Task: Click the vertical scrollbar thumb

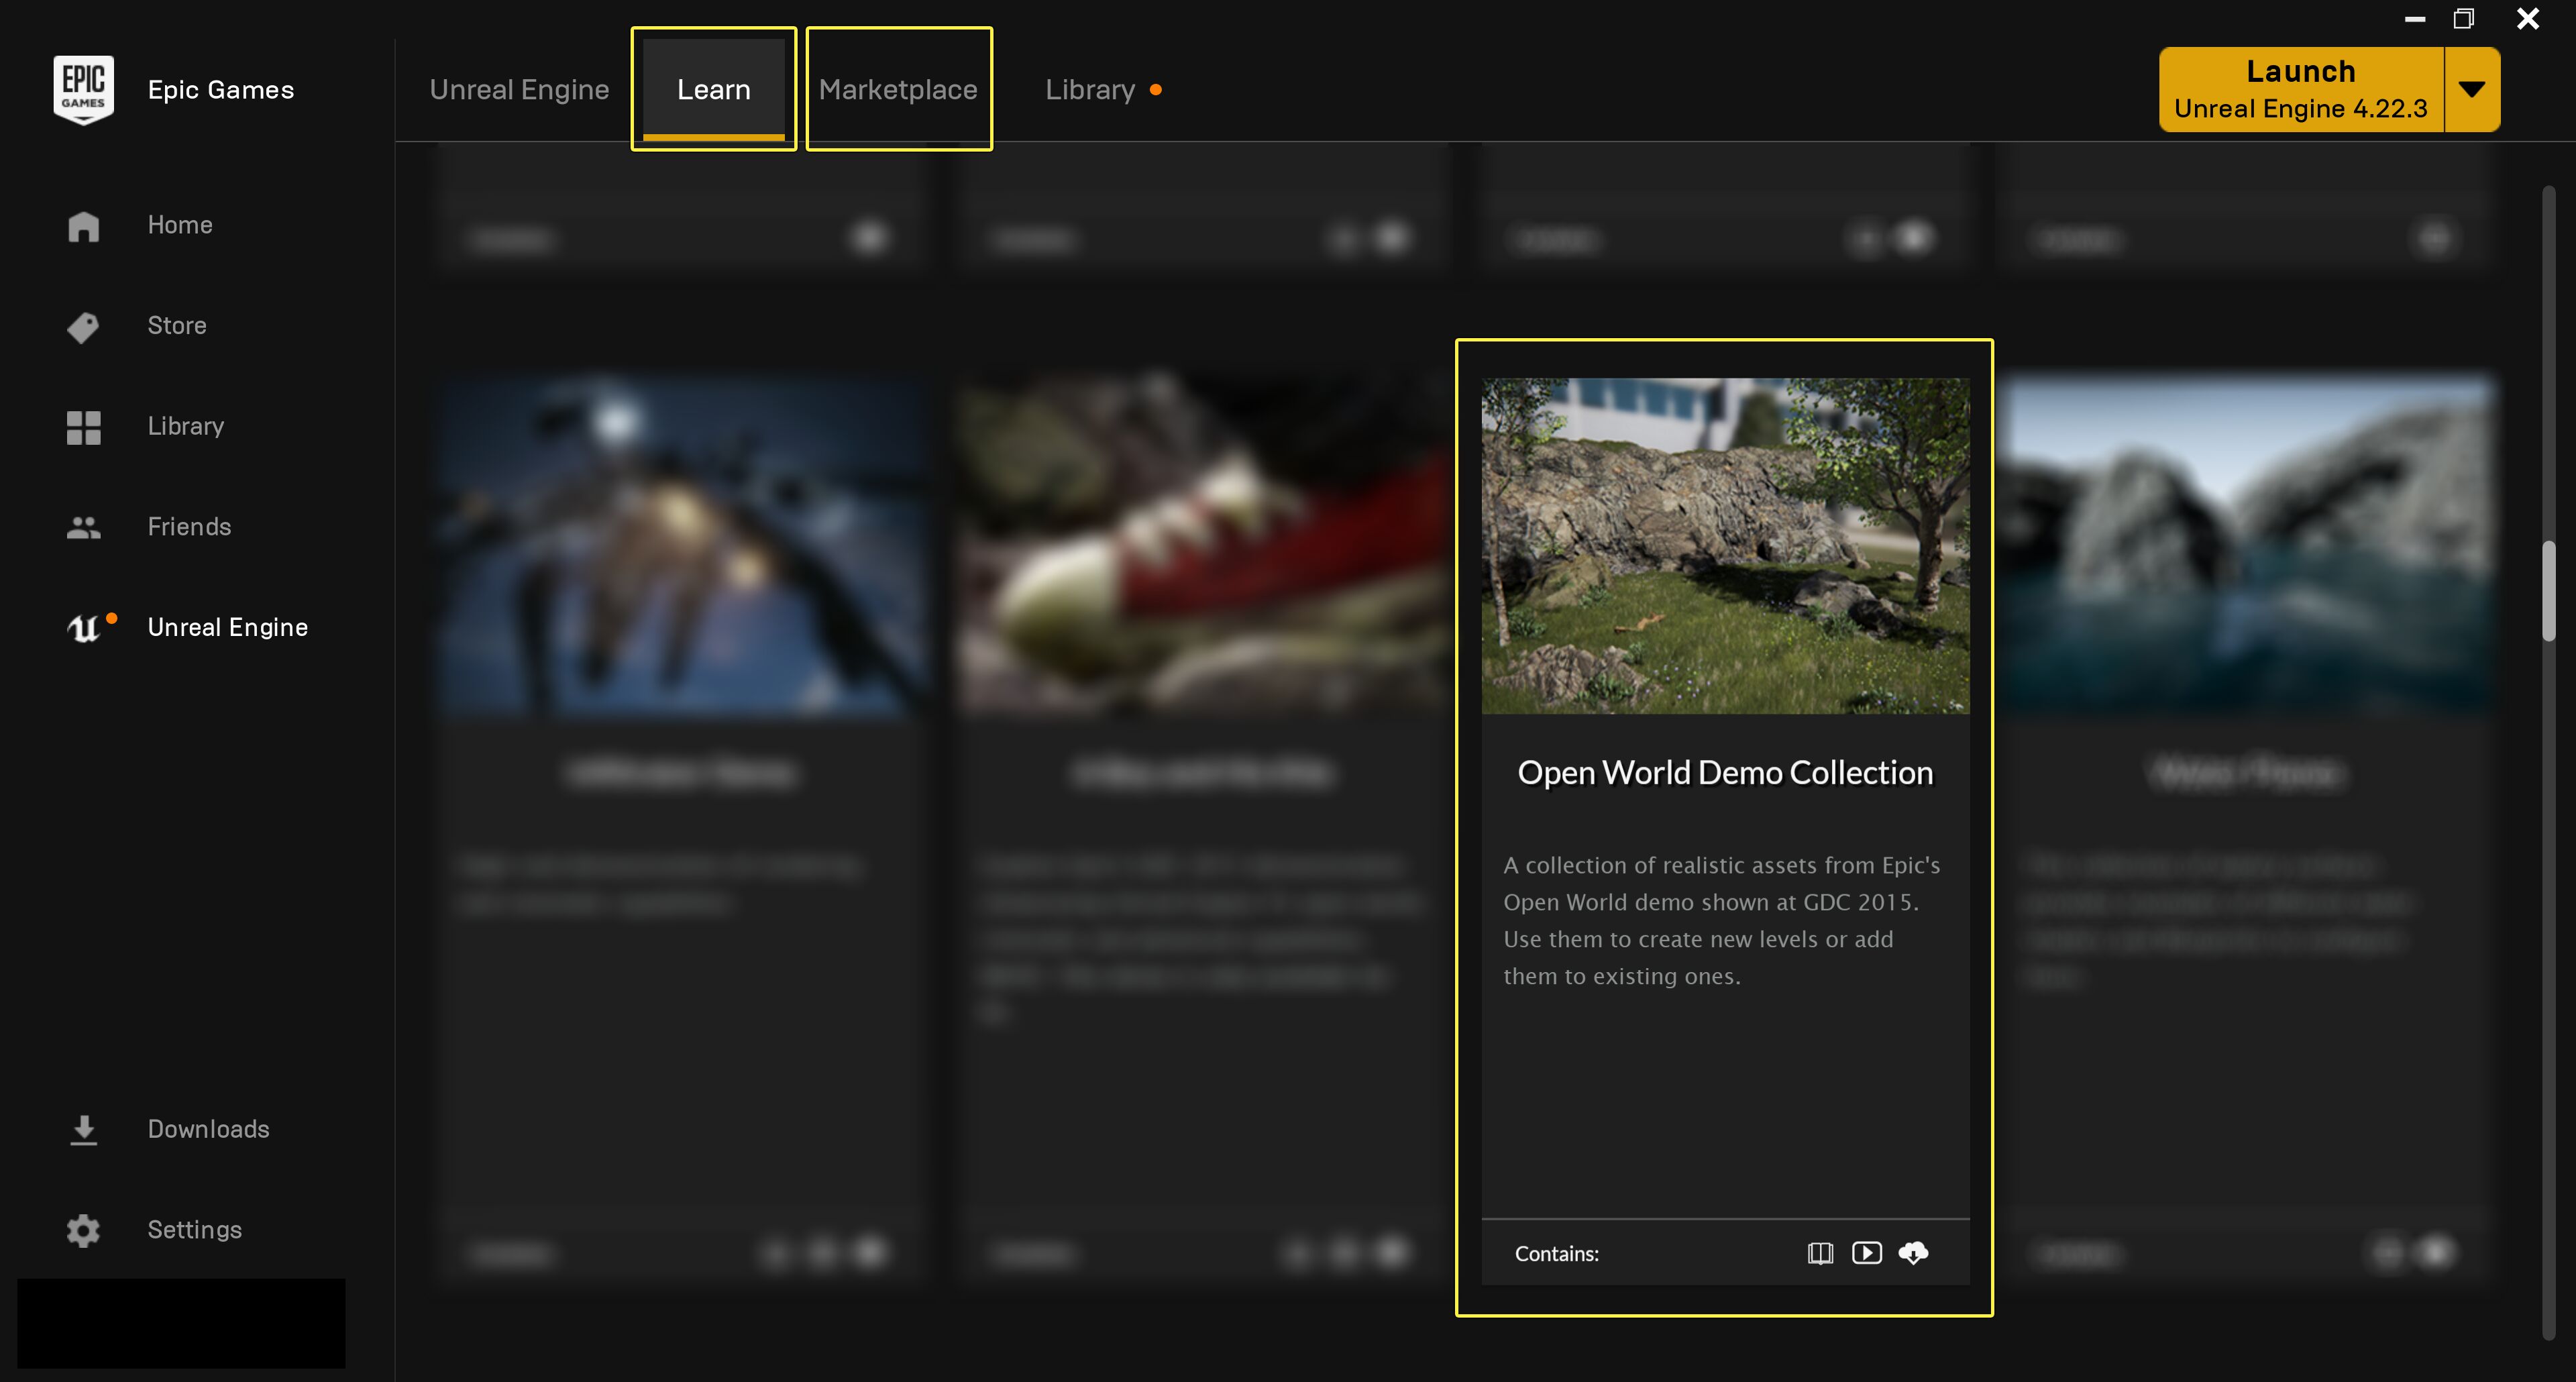Action: (x=2549, y=590)
